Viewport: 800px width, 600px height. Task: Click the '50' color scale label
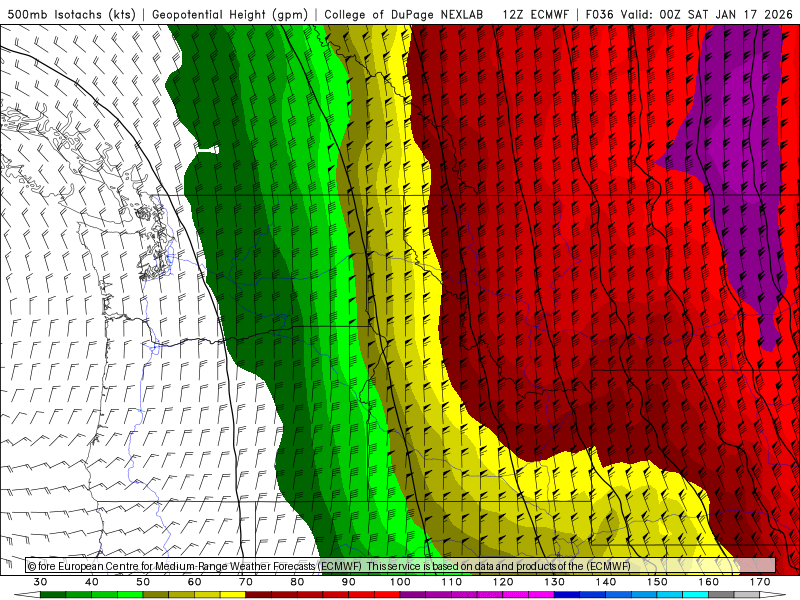coord(143,582)
